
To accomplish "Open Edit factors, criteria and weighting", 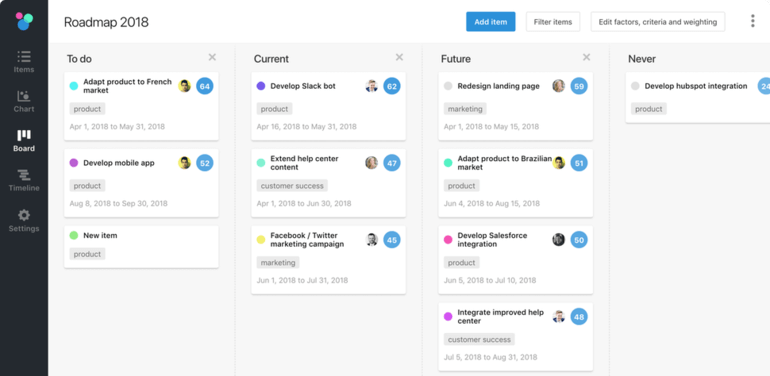I will [x=658, y=22].
